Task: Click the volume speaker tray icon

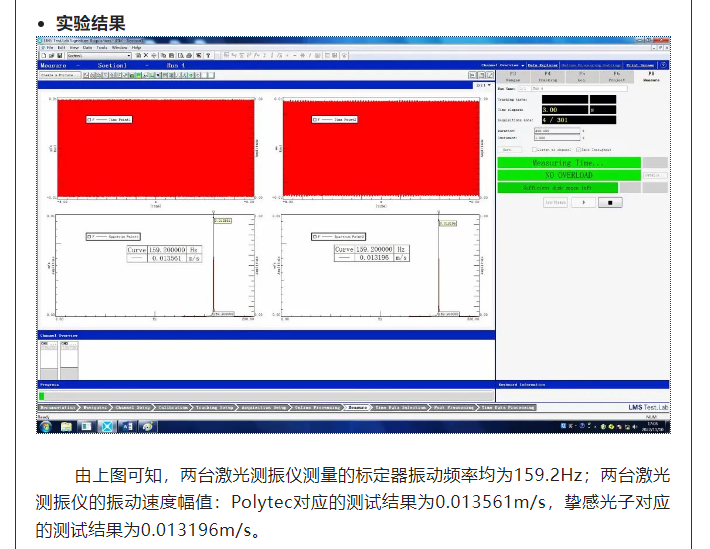Action: tap(635, 427)
